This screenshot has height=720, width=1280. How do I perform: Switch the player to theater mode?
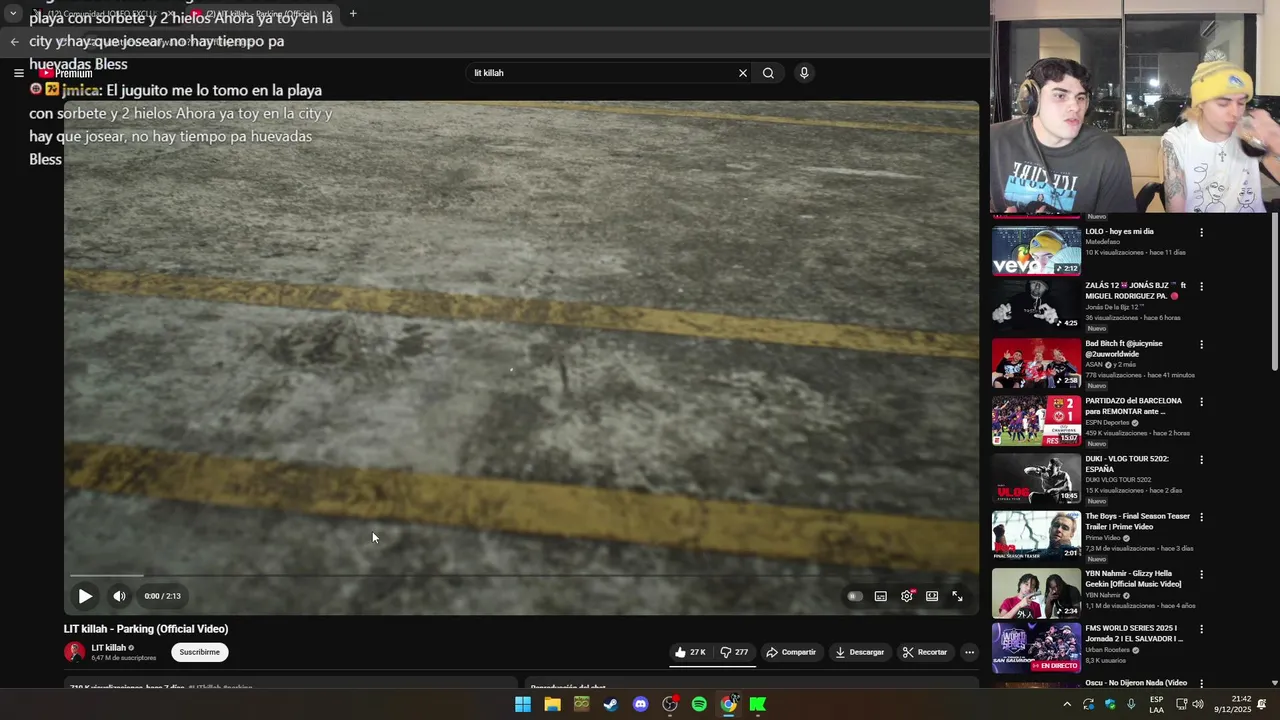[932, 596]
